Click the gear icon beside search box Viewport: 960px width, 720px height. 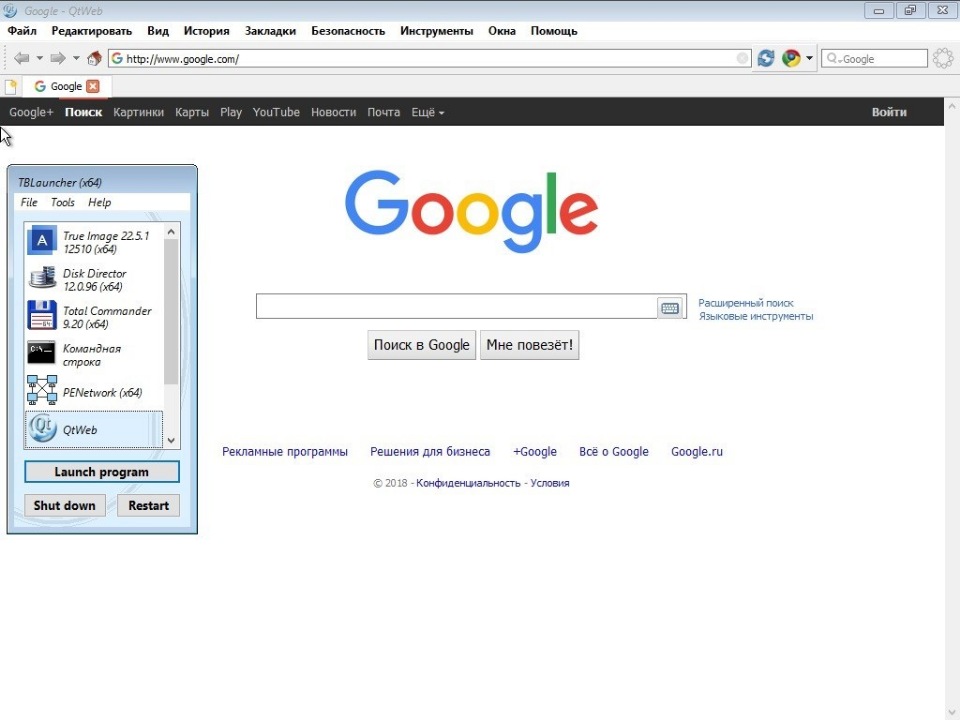pos(943,58)
